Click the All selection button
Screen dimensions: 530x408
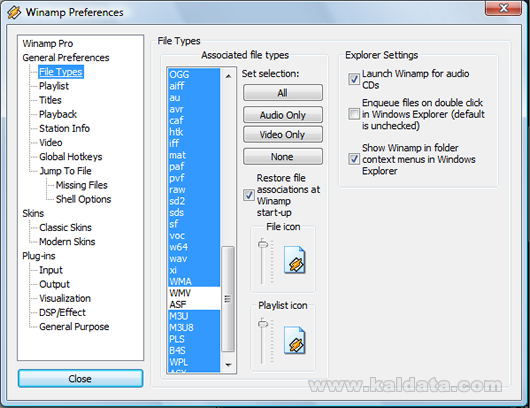point(283,93)
